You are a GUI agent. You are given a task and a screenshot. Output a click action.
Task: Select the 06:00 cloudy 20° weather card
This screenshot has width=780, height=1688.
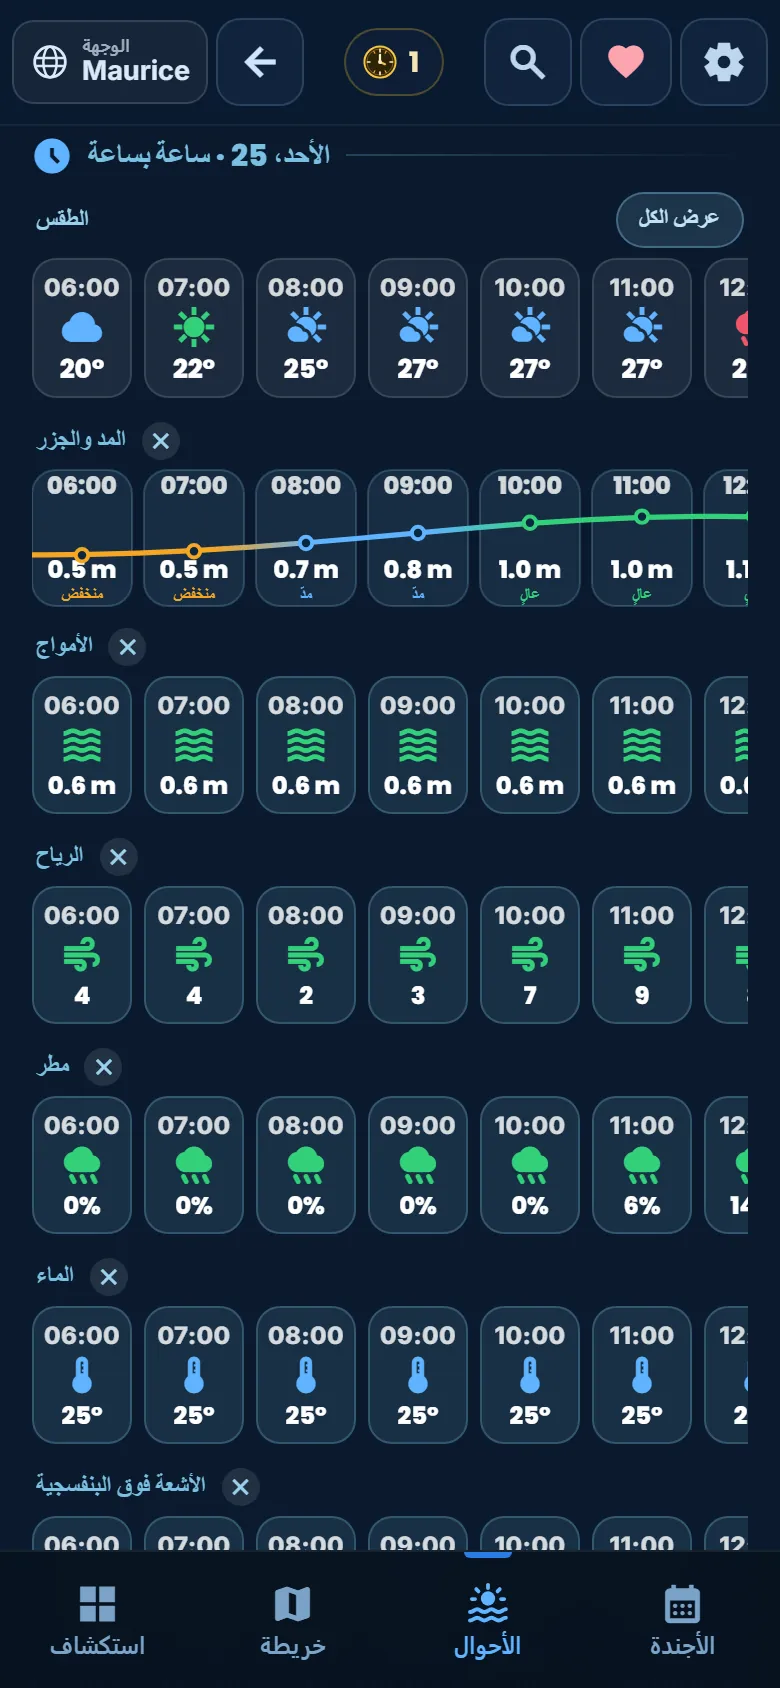(x=82, y=328)
